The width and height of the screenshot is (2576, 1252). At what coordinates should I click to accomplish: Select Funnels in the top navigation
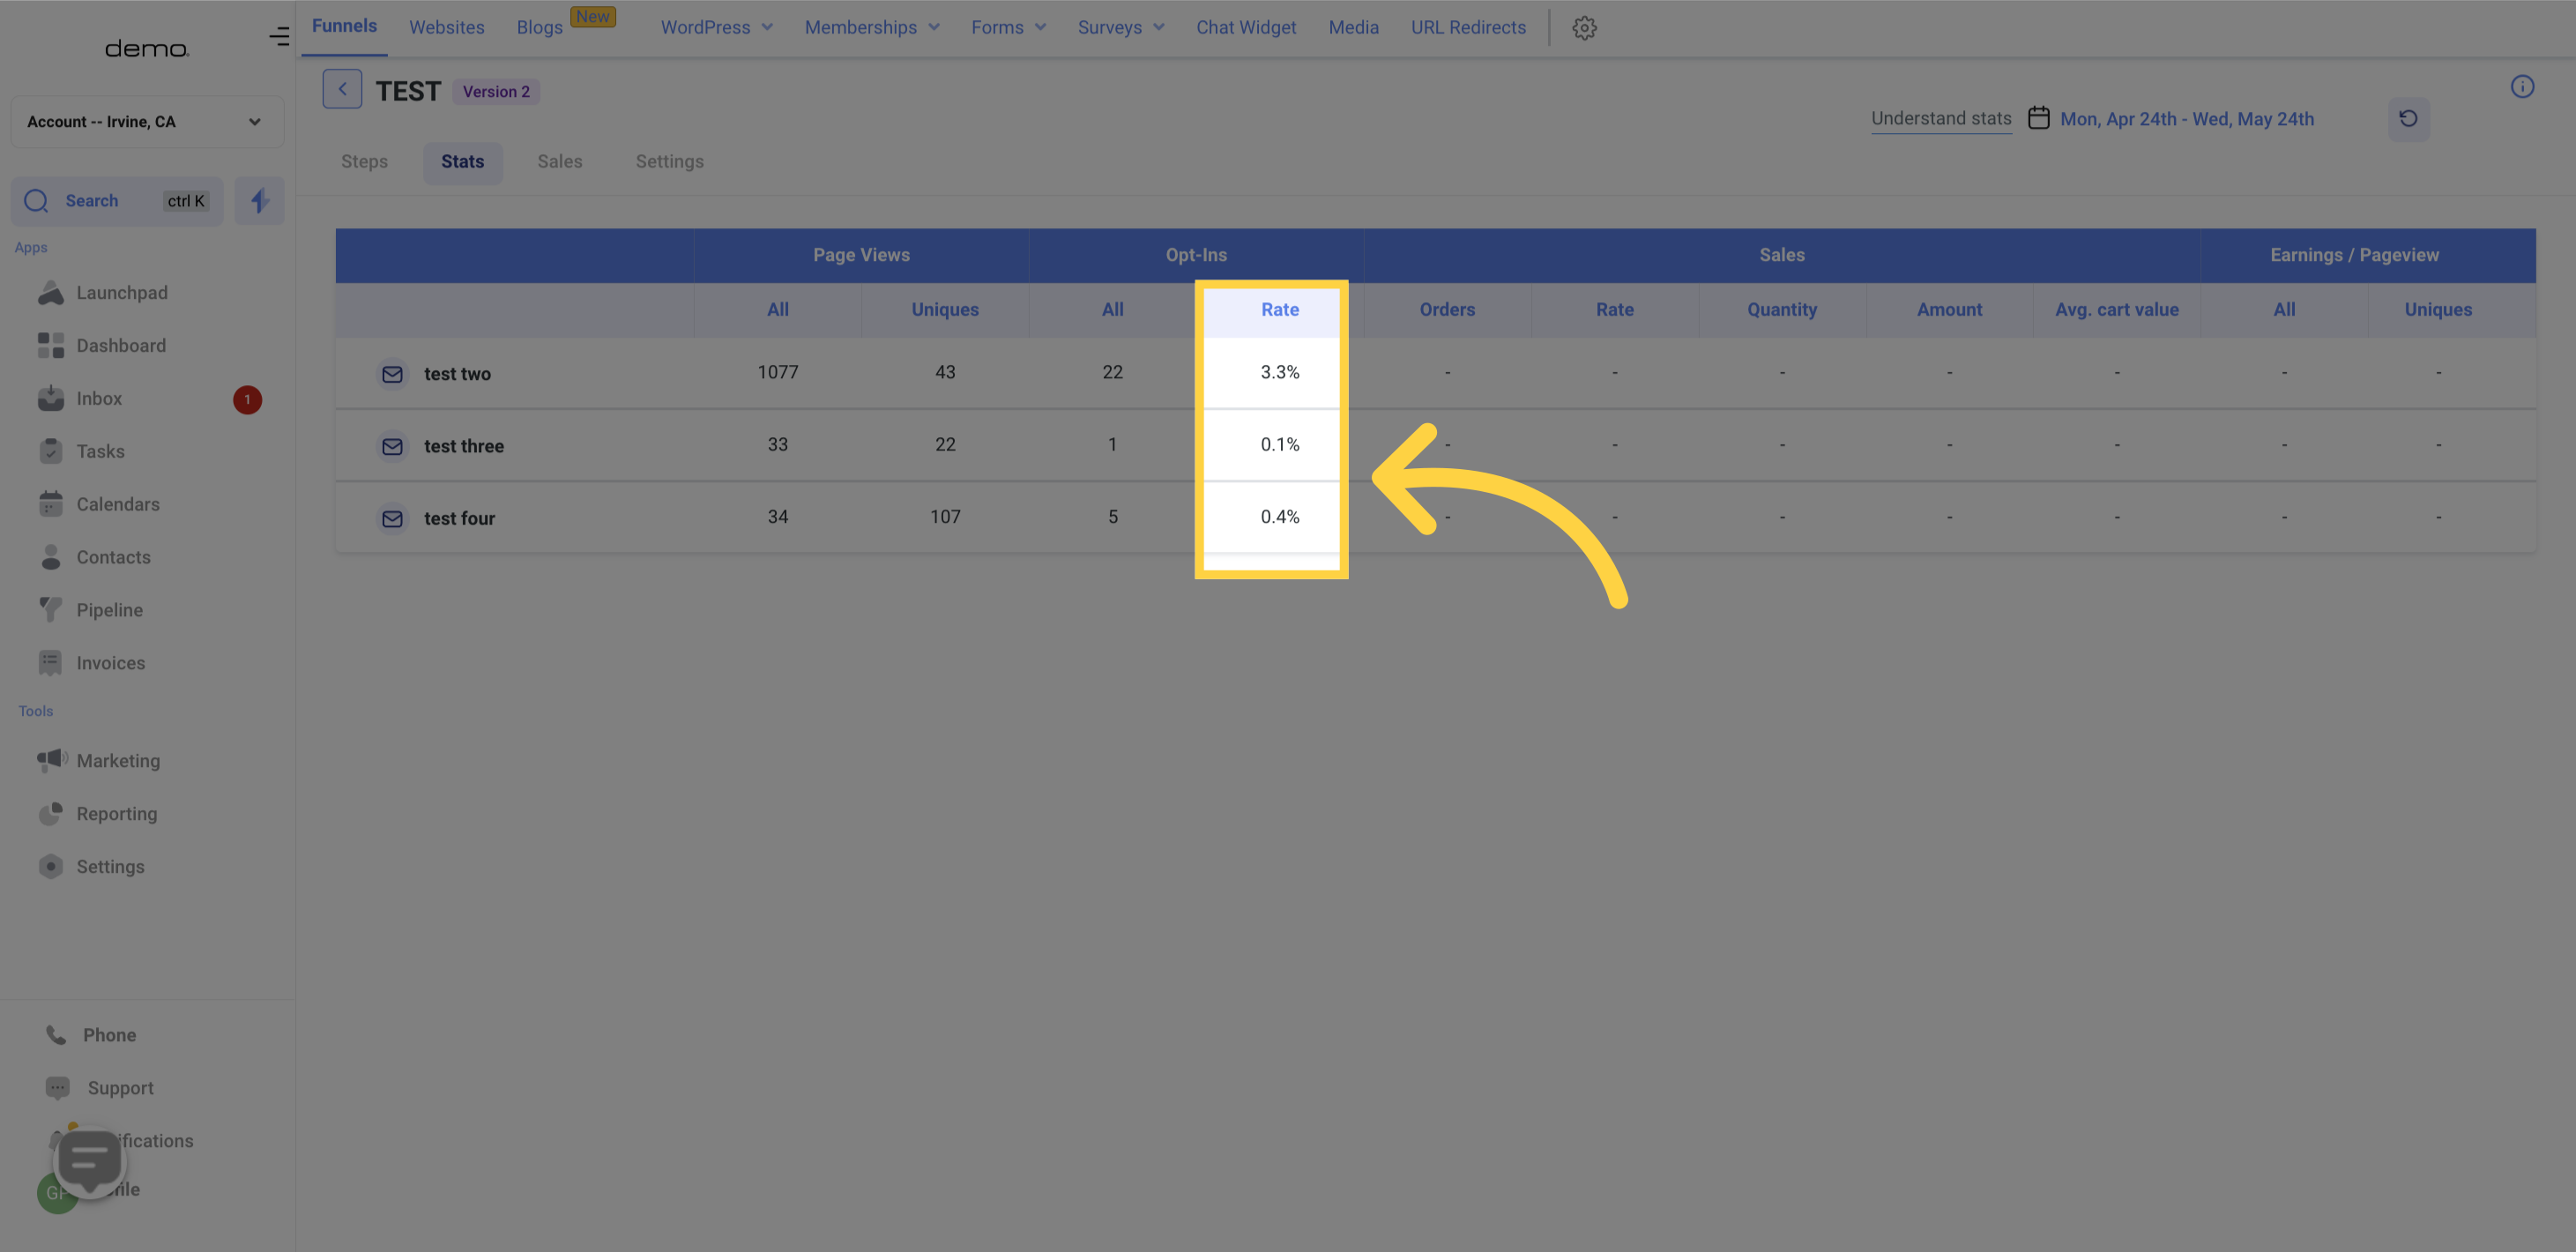click(x=344, y=27)
